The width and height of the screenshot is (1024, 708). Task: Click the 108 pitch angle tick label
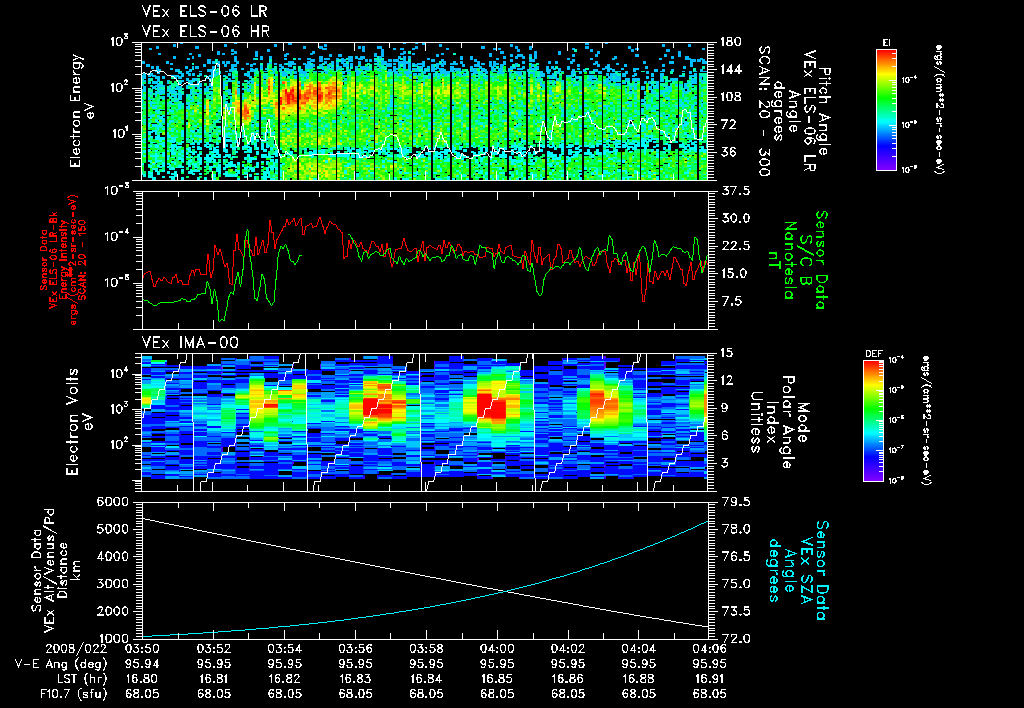pos(731,97)
